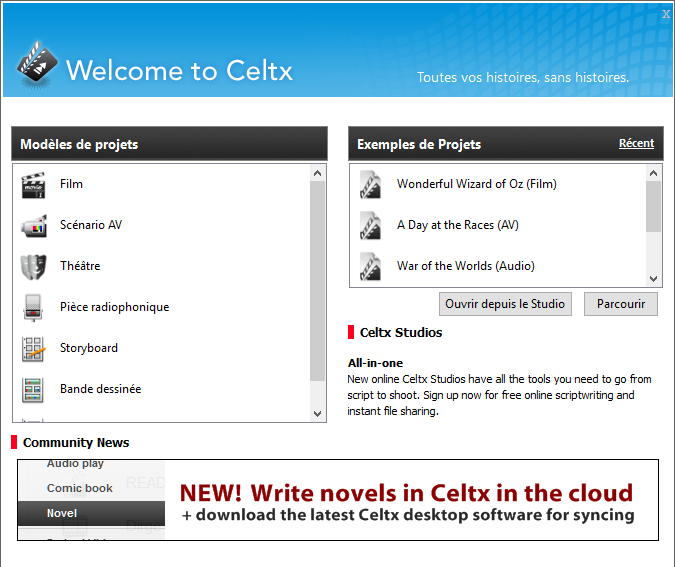Choose the Bande dessinée template
Viewport: 675px width, 567px height.
click(x=161, y=389)
